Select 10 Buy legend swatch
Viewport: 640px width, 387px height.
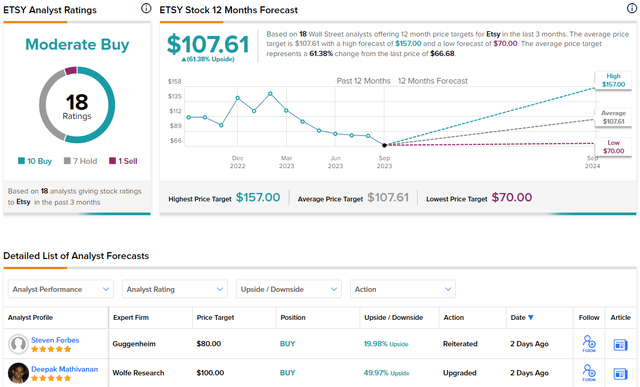[x=21, y=161]
